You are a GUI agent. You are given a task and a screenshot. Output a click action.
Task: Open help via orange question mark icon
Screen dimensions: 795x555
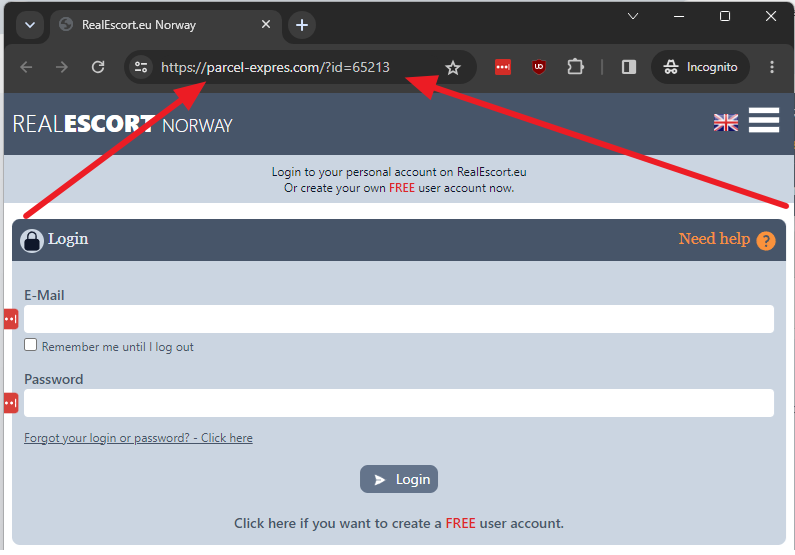(766, 241)
